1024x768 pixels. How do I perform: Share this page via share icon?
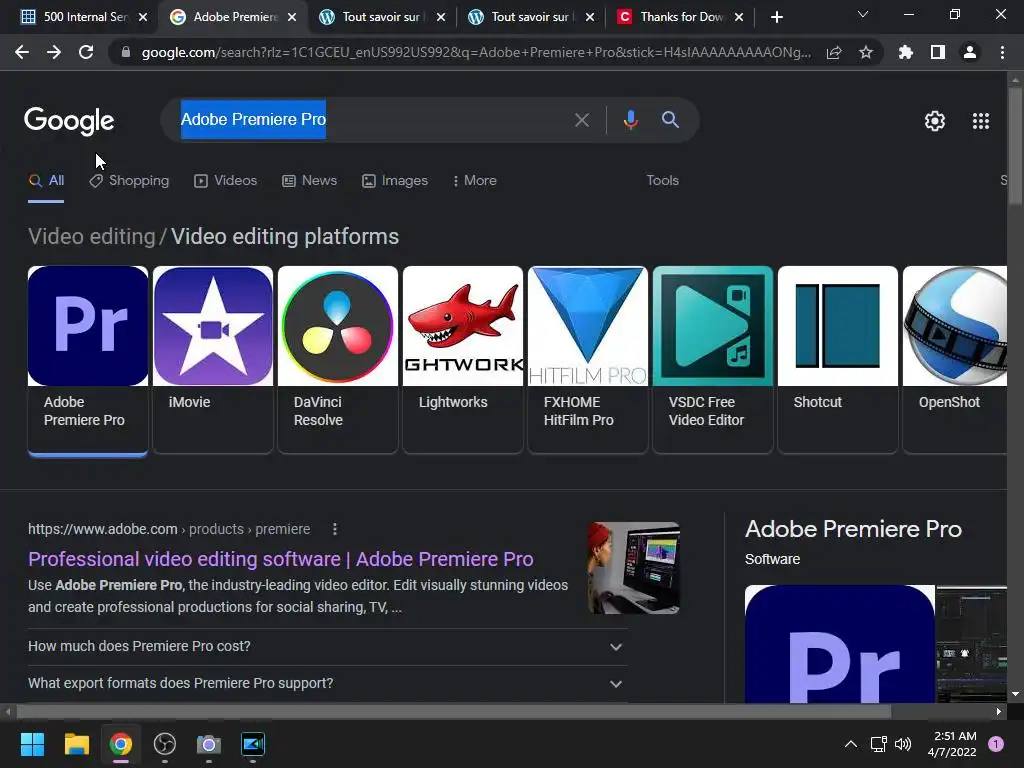point(833,53)
